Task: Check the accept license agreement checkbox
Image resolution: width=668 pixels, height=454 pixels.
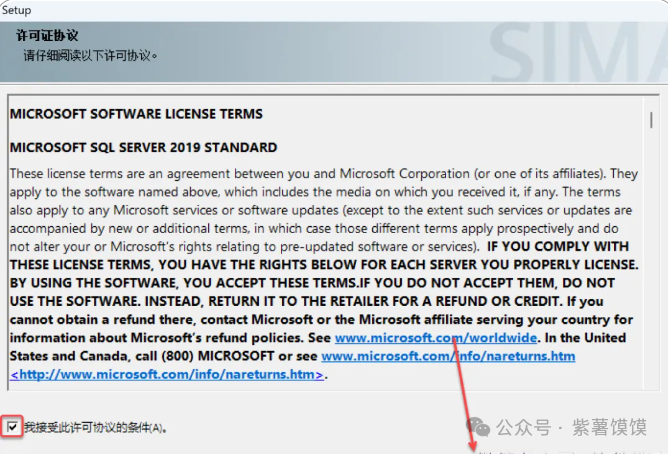Action: coord(12,427)
